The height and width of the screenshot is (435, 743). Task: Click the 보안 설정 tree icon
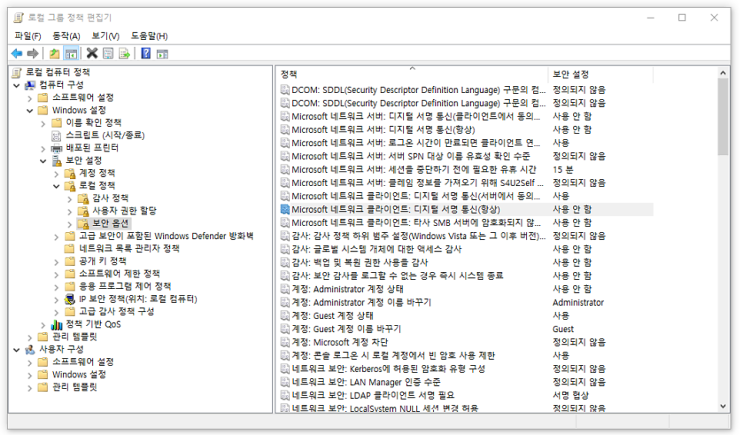tap(56, 161)
